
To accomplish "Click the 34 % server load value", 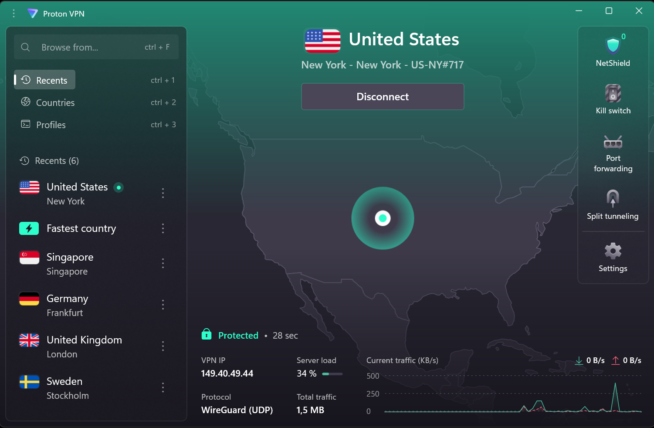I will point(307,373).
